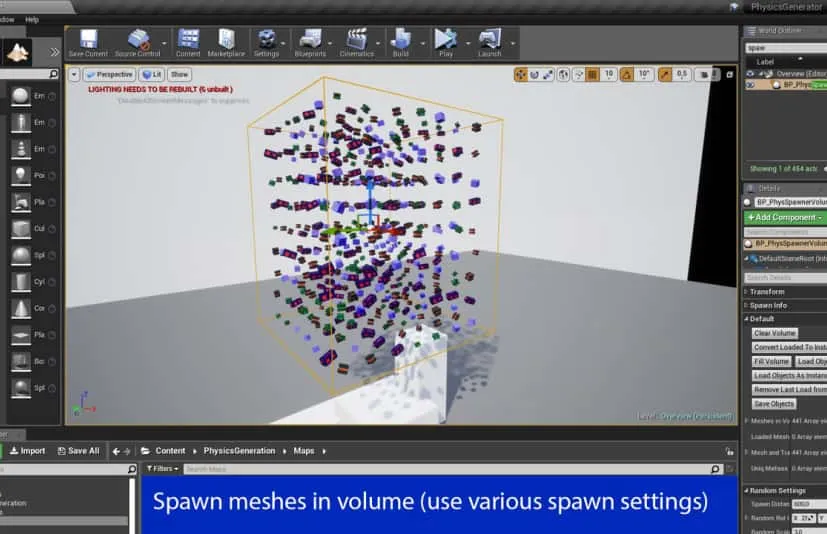Click maximize/restore viewport icon
Image resolution: width=827 pixels, height=534 pixels.
(730, 74)
